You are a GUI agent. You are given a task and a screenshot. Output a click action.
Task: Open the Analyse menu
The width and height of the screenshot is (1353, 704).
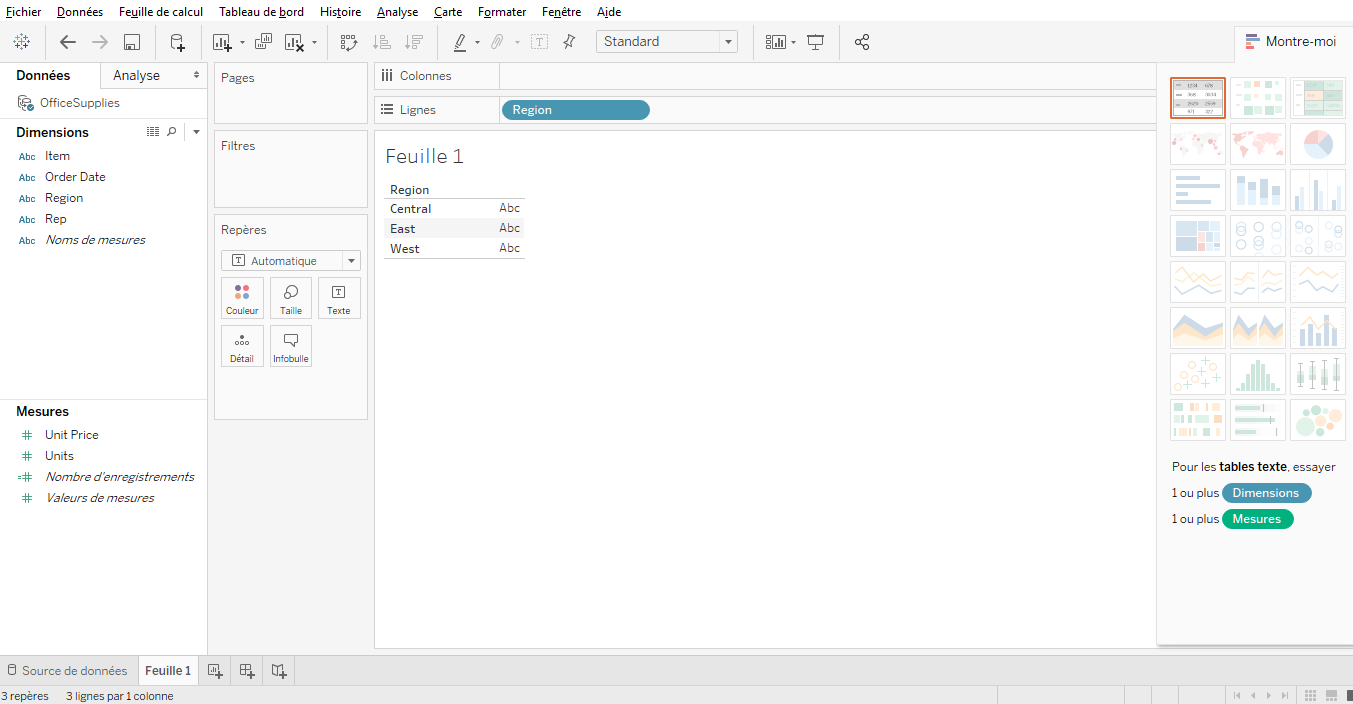(397, 11)
